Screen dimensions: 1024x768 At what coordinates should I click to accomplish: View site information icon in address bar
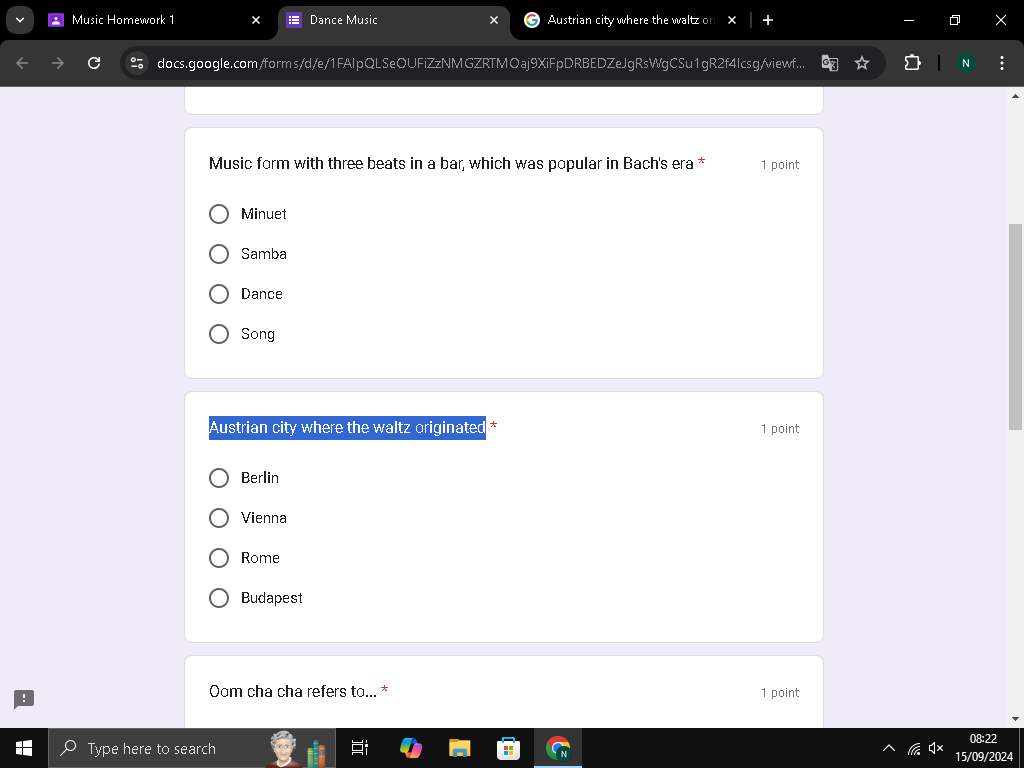point(136,63)
